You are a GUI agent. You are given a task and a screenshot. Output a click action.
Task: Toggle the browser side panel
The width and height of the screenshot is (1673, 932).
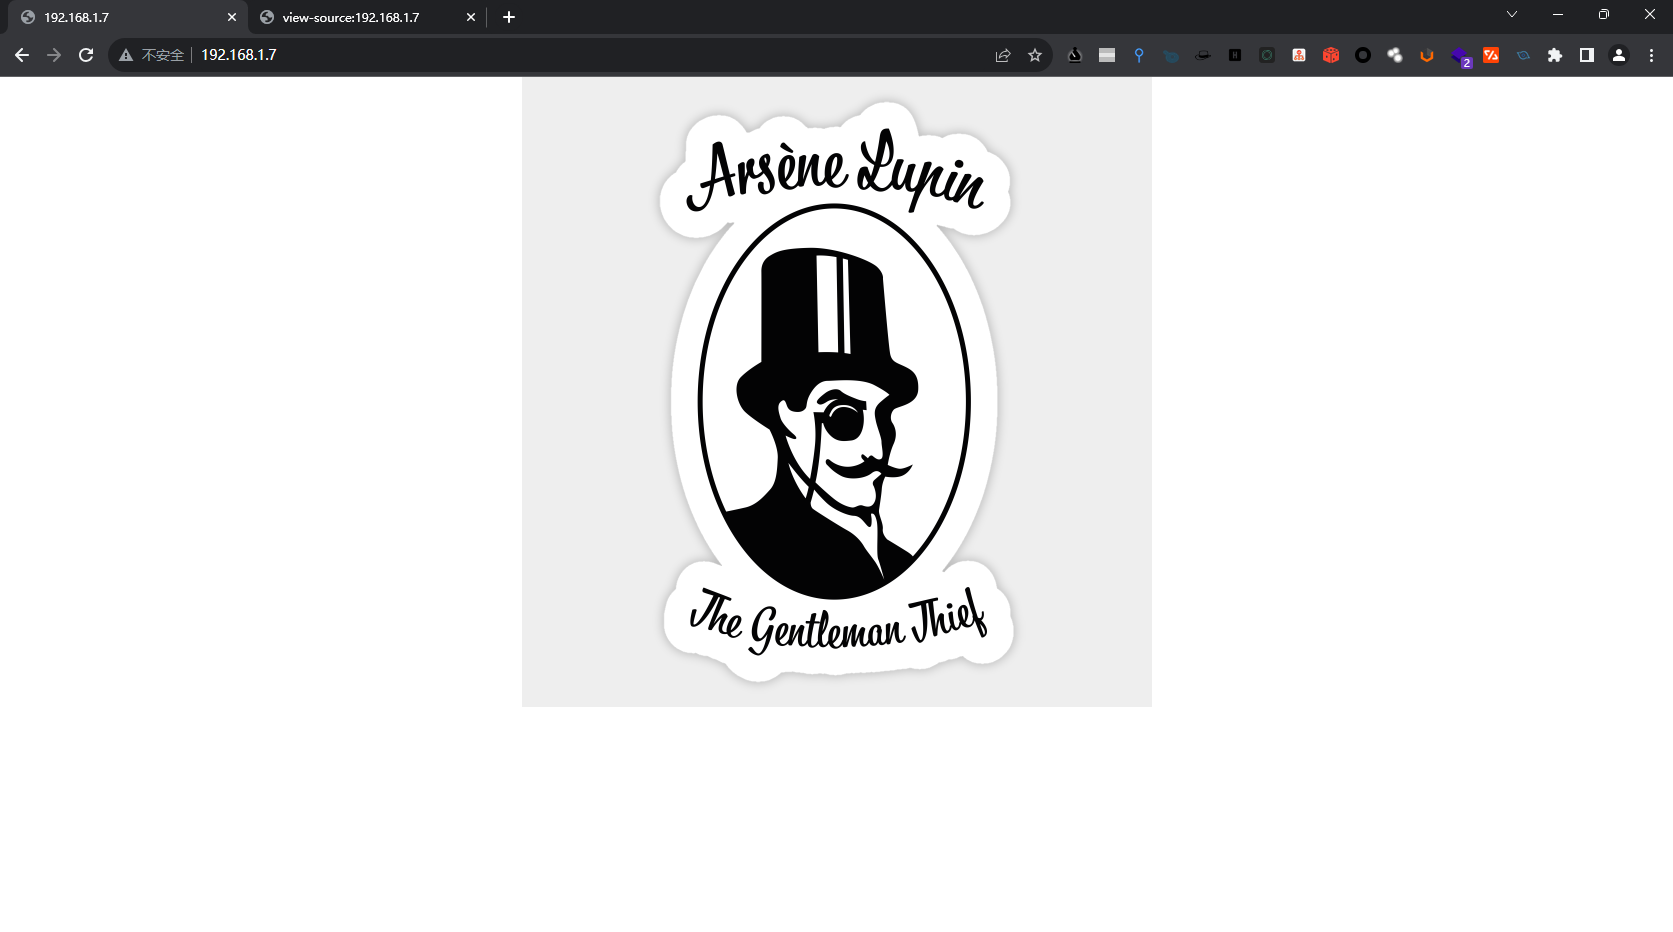[1587, 55]
